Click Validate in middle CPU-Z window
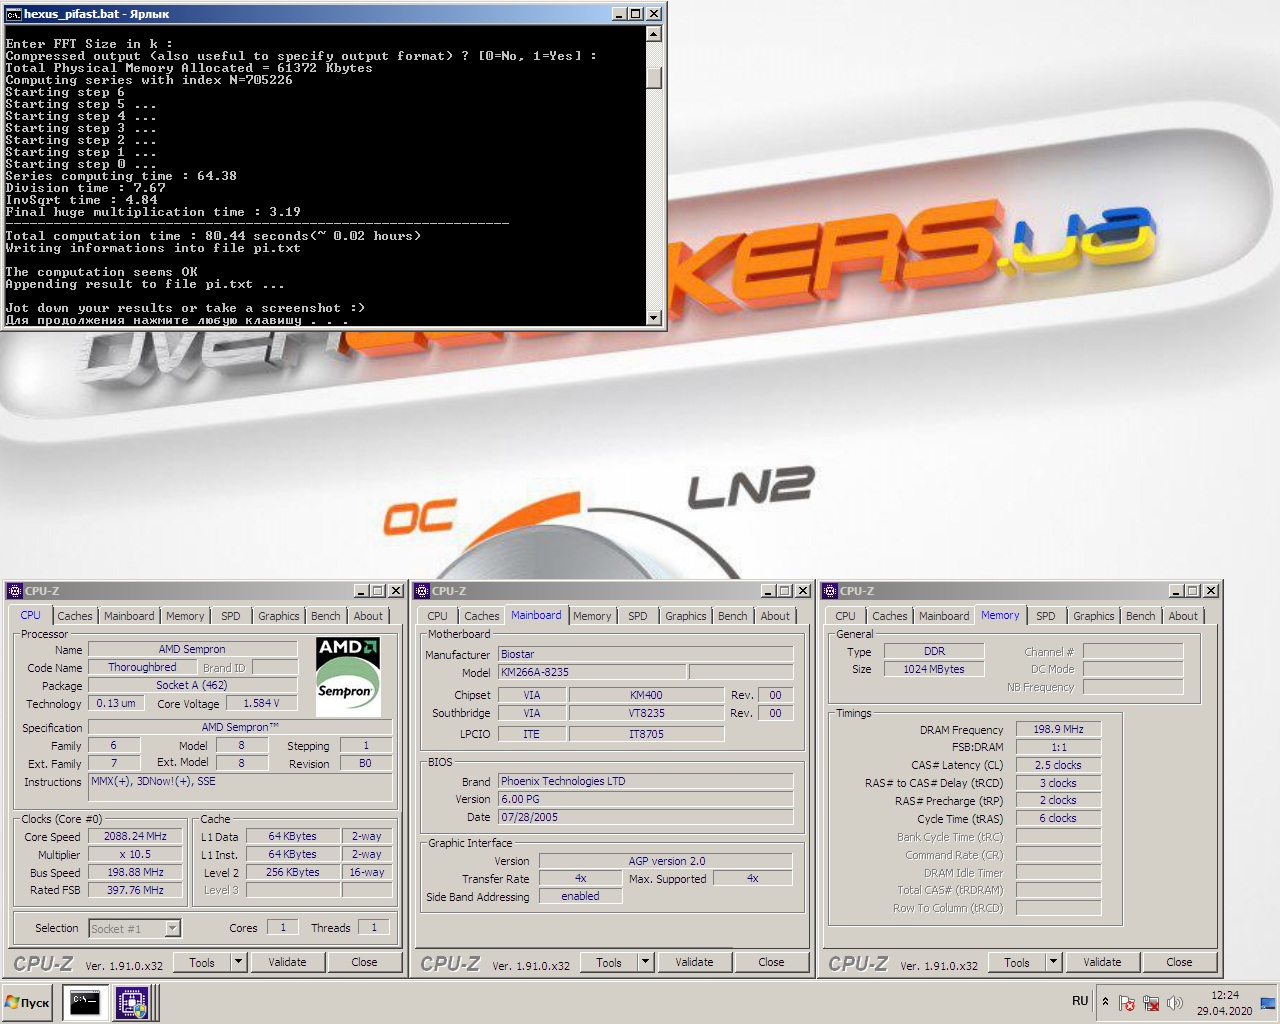The width and height of the screenshot is (1280, 1024). [x=694, y=962]
